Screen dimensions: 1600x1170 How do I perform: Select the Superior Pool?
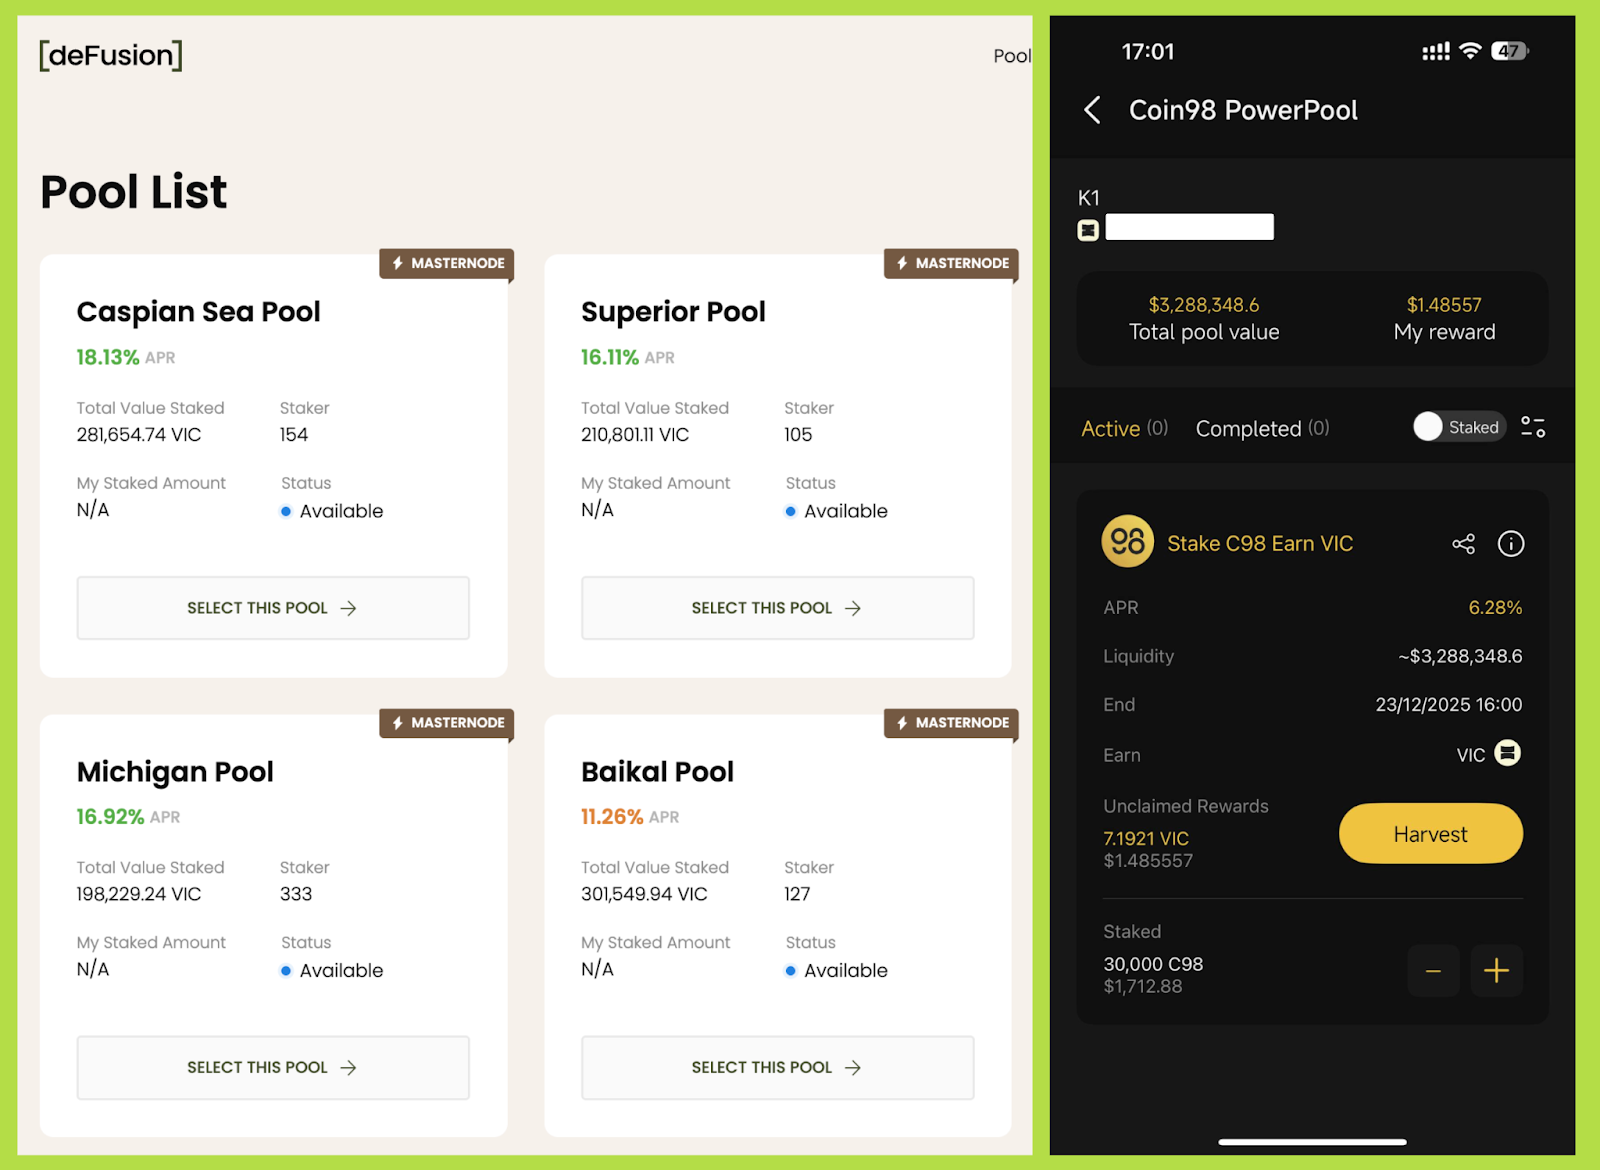777,608
